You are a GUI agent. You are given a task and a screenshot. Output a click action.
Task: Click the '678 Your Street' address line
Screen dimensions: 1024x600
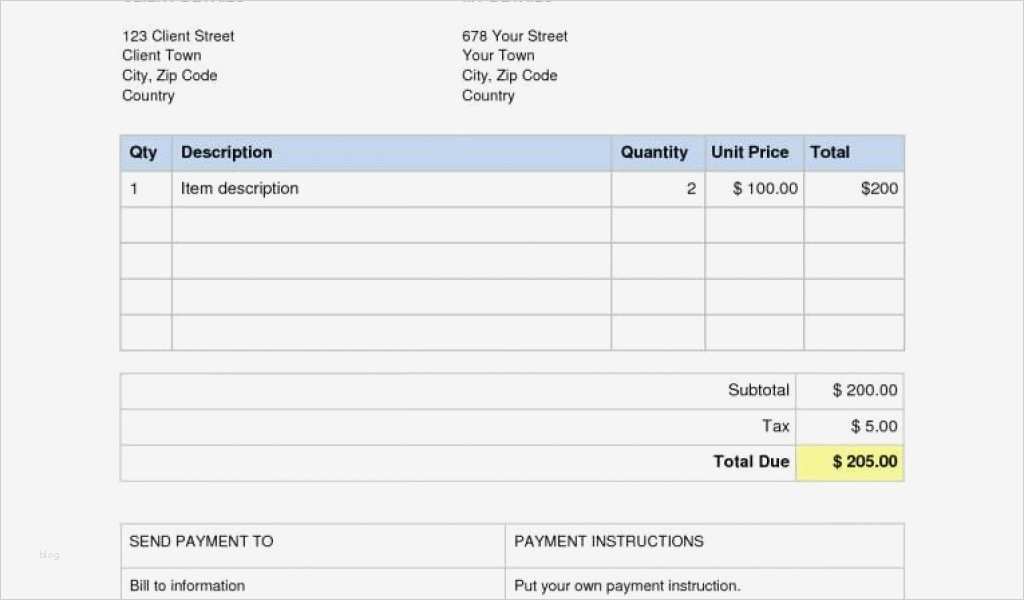click(x=514, y=36)
